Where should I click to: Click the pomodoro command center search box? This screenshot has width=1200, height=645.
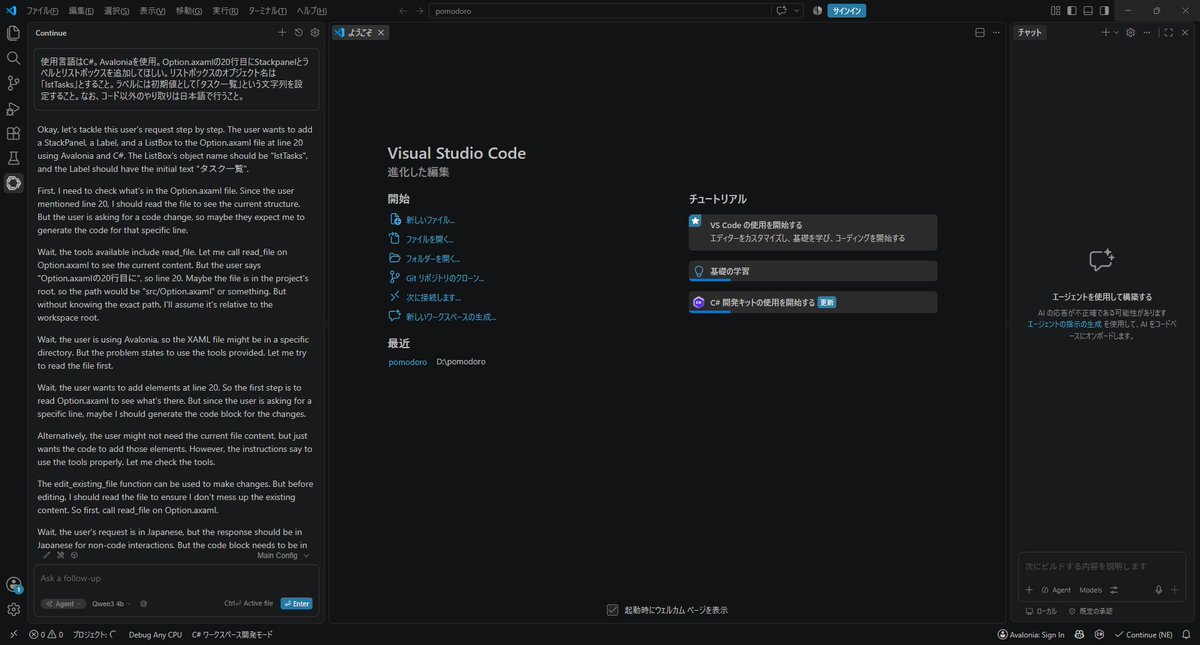[x=598, y=10]
